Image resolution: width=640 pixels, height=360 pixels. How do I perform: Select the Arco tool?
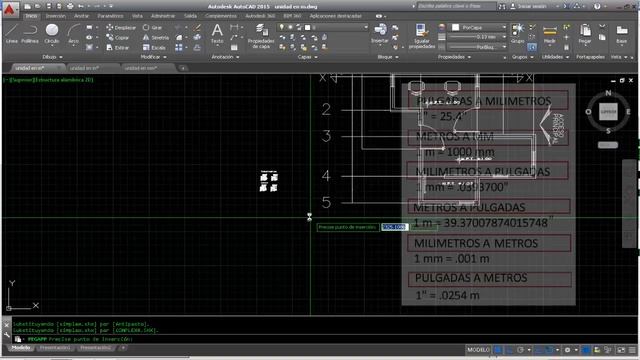(73, 33)
